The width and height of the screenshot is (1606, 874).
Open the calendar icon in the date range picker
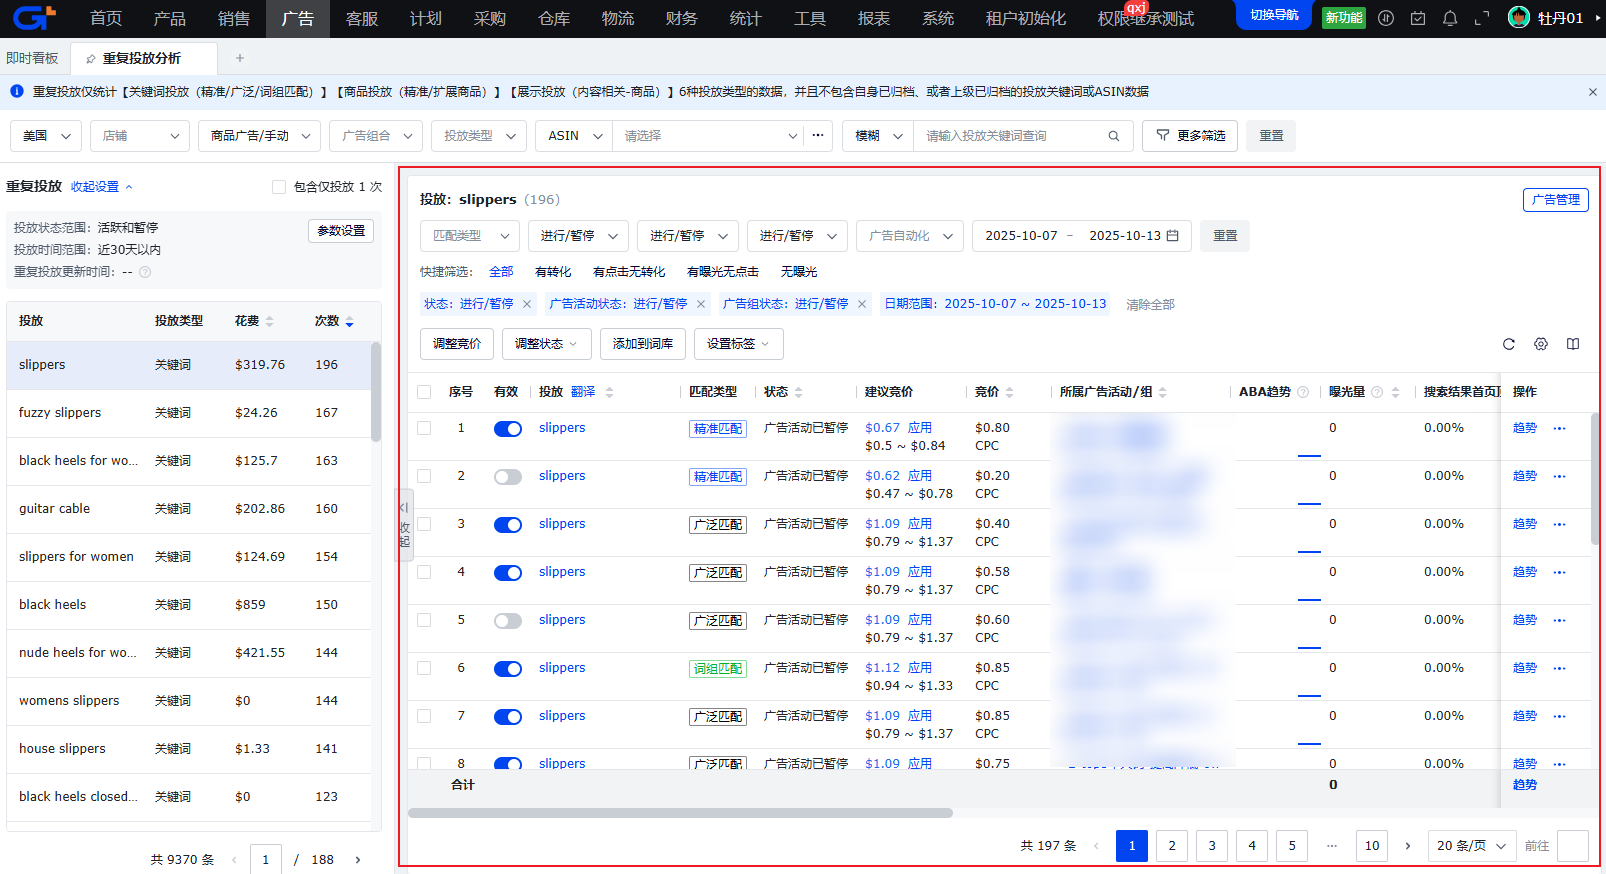[x=1173, y=236]
